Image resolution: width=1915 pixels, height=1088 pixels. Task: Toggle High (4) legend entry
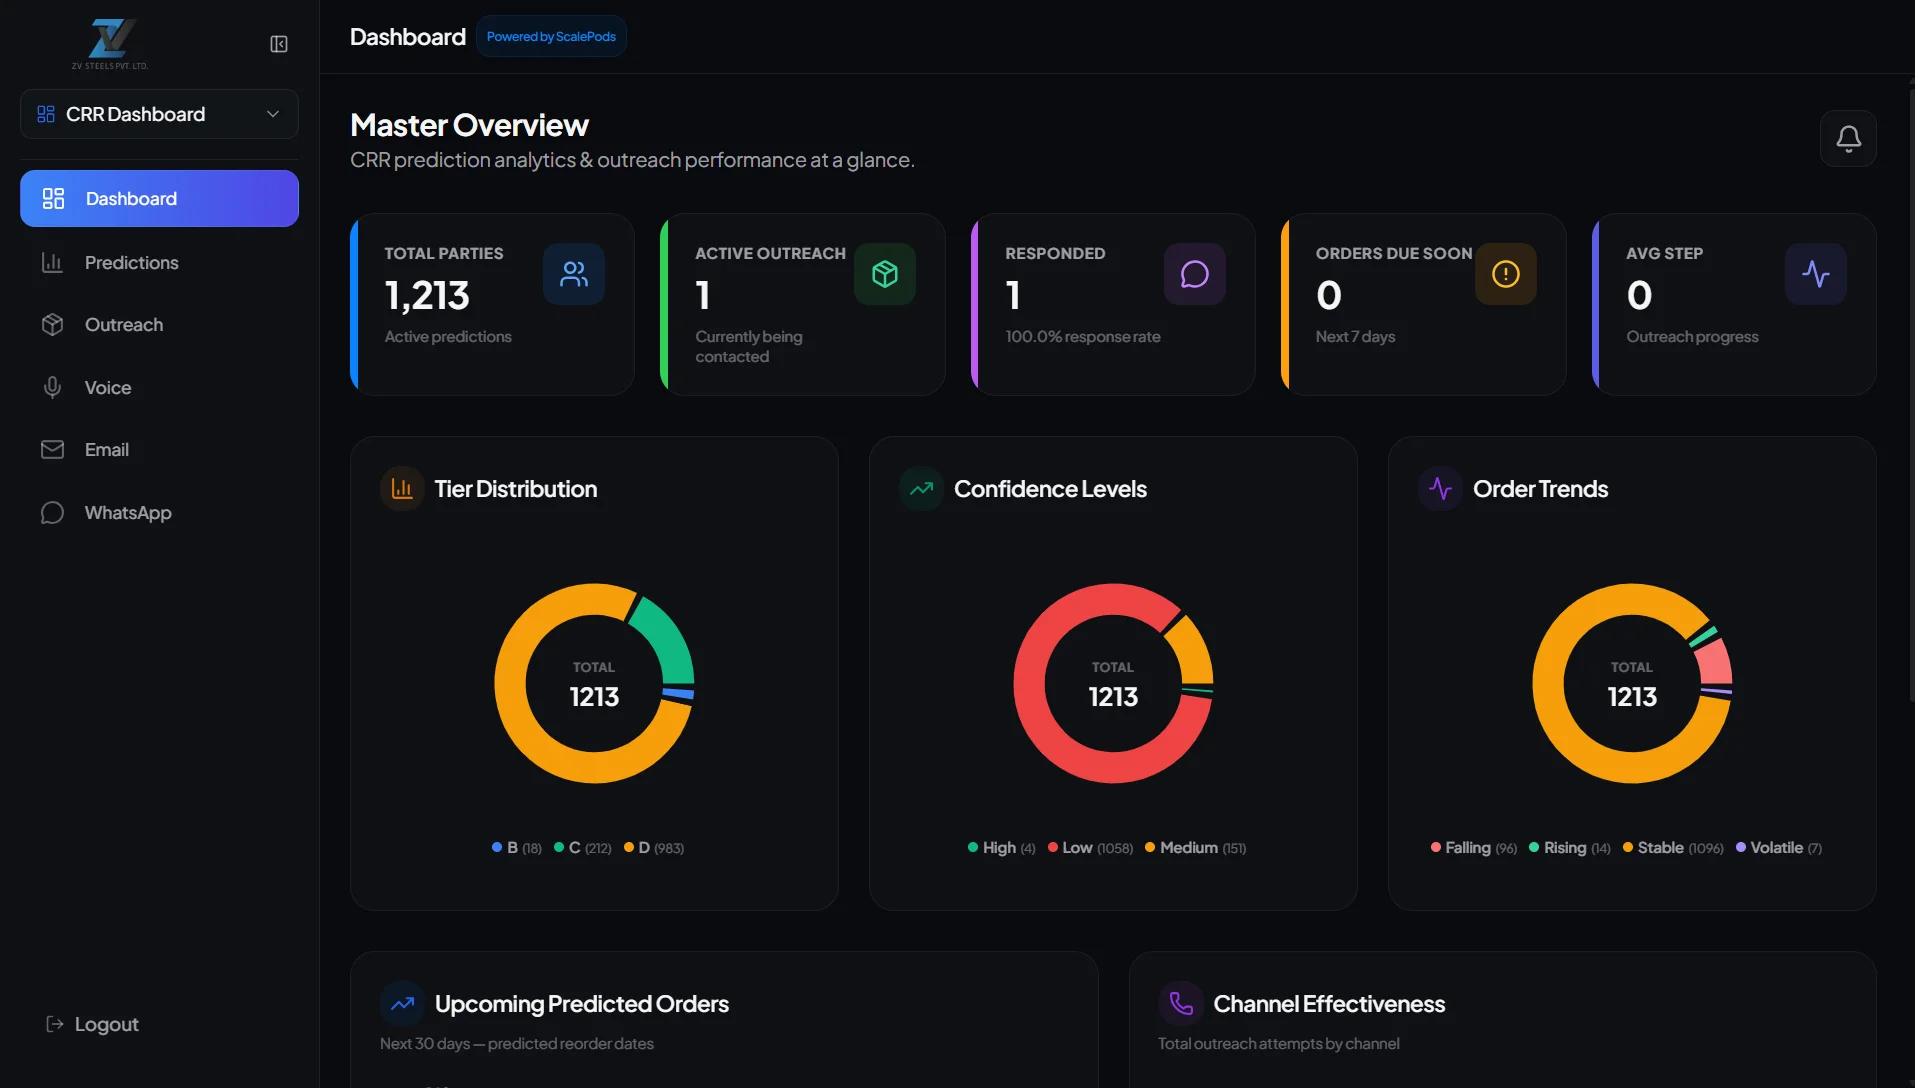tap(1002, 848)
